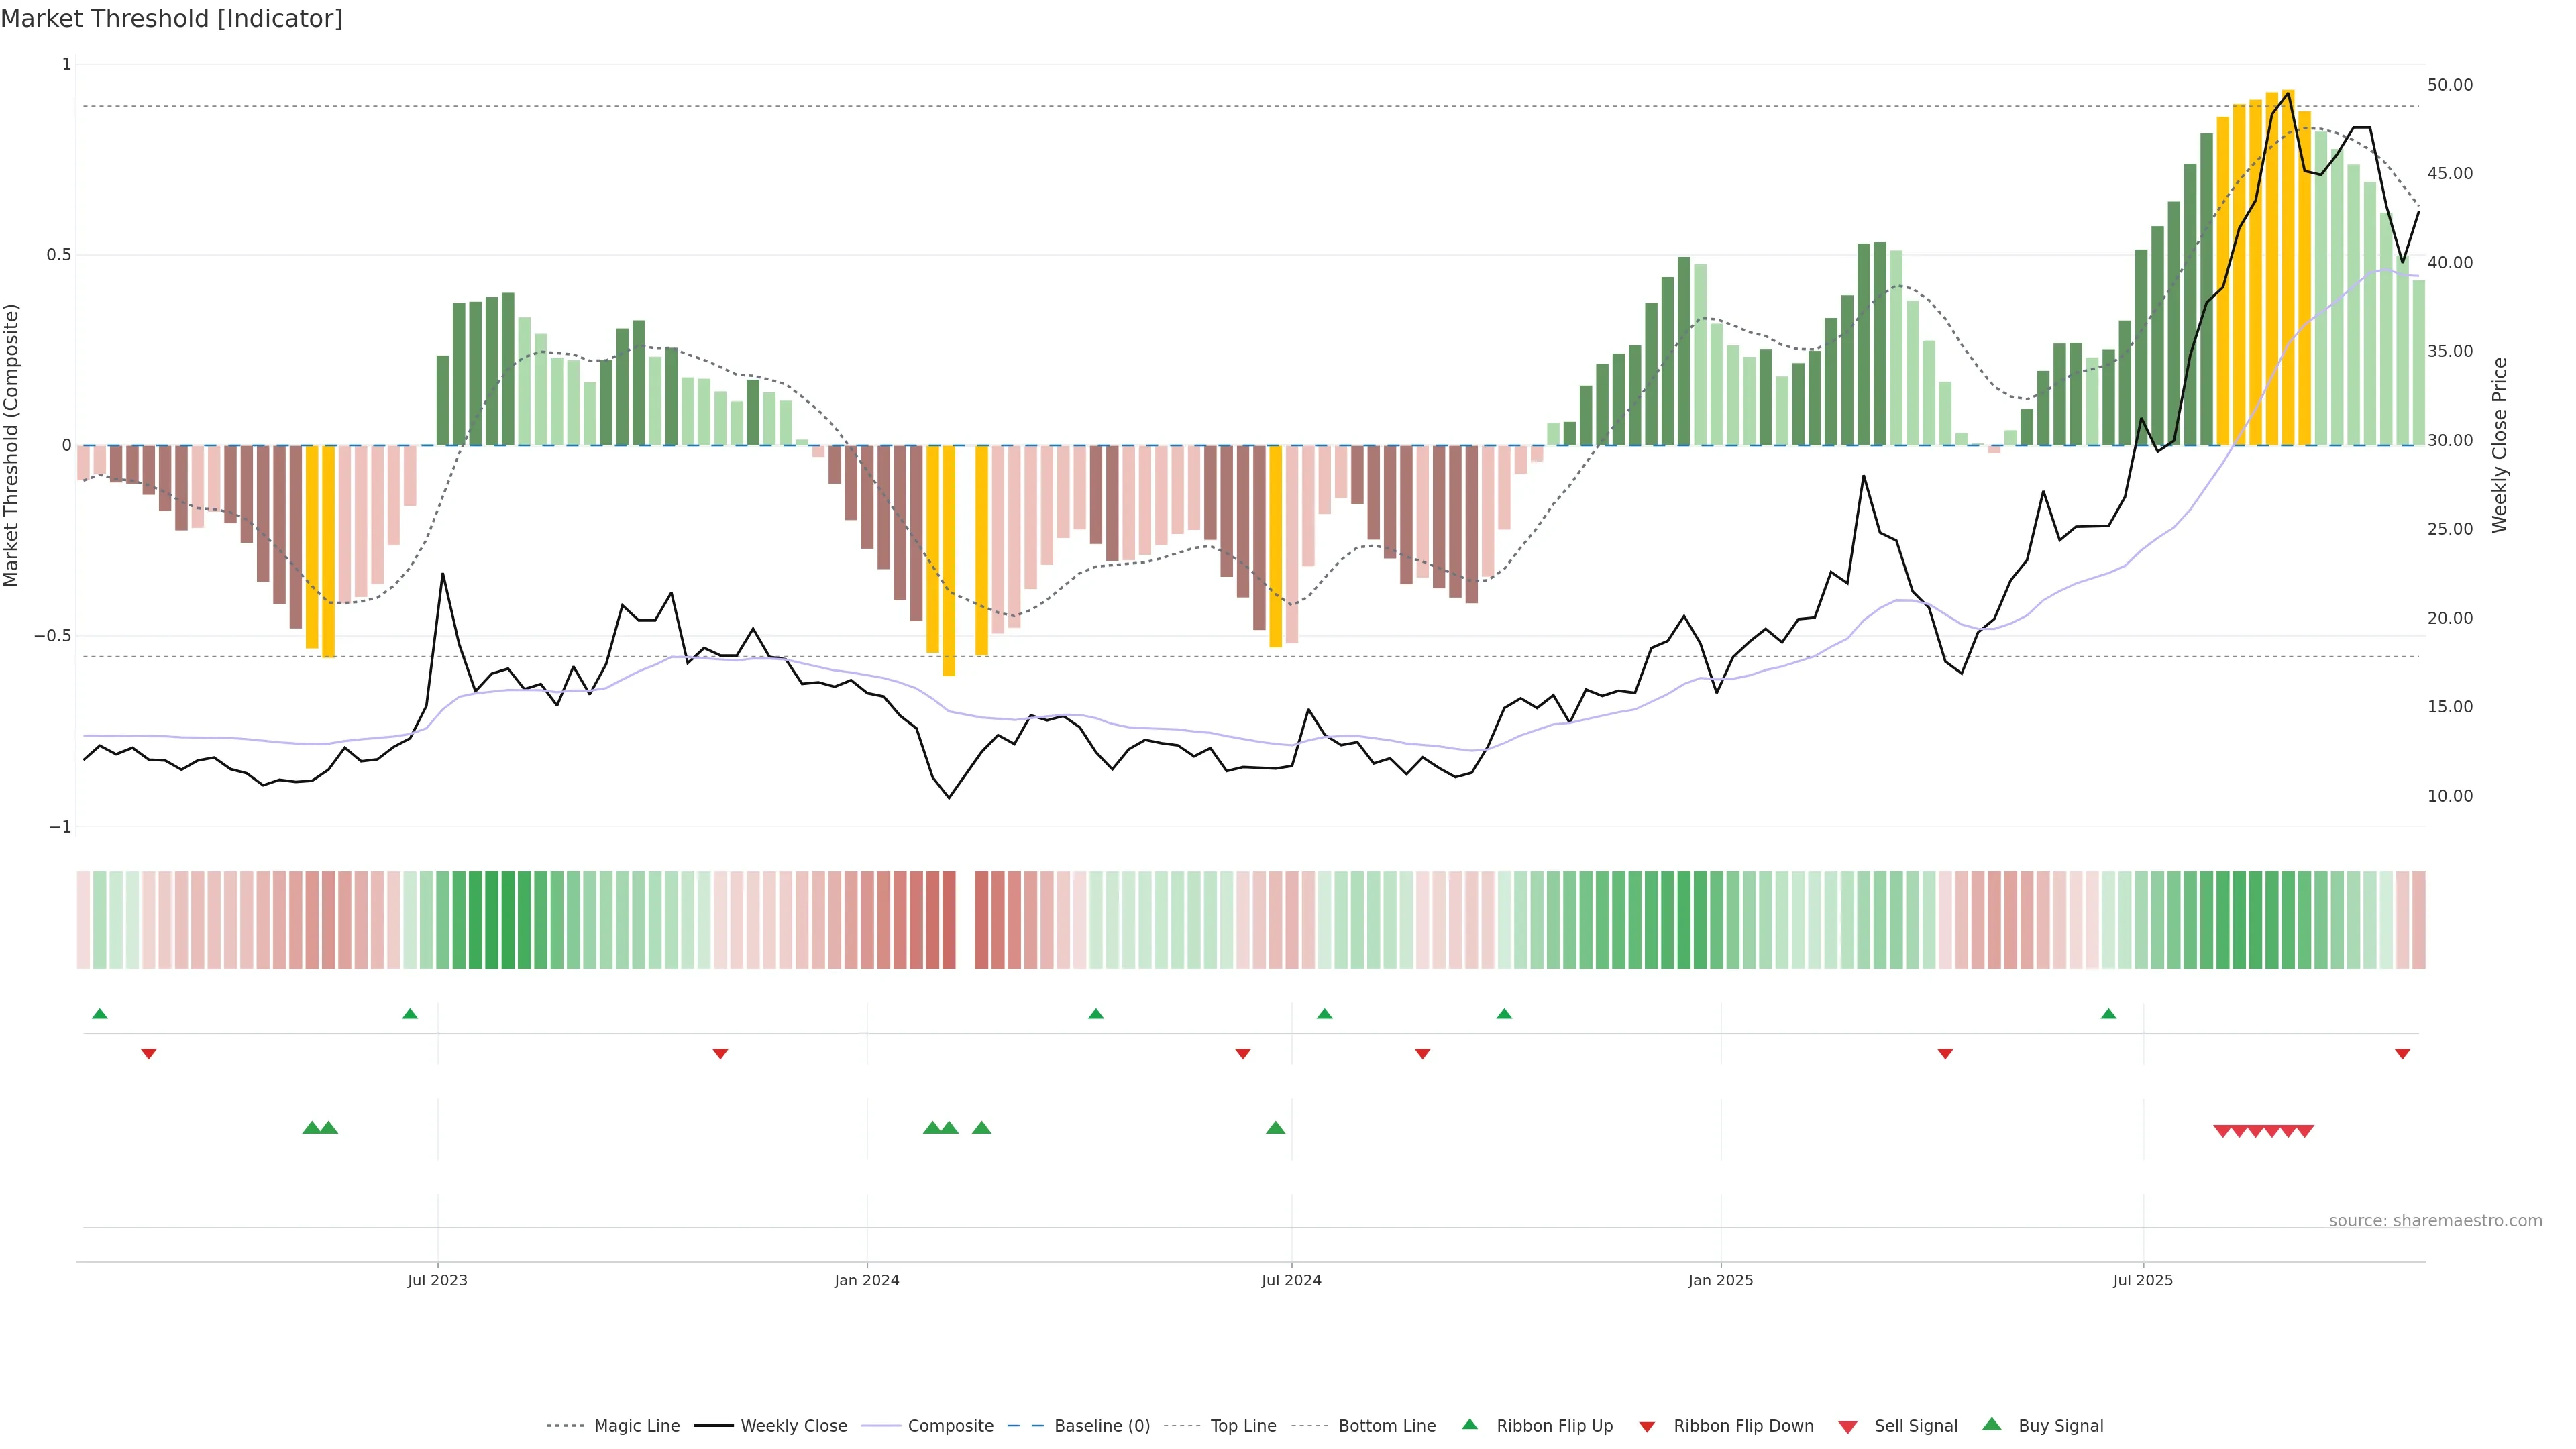The width and height of the screenshot is (2576, 1449).
Task: Click the Ribbon Flip Down legend triangle icon
Action: click(x=1647, y=1427)
